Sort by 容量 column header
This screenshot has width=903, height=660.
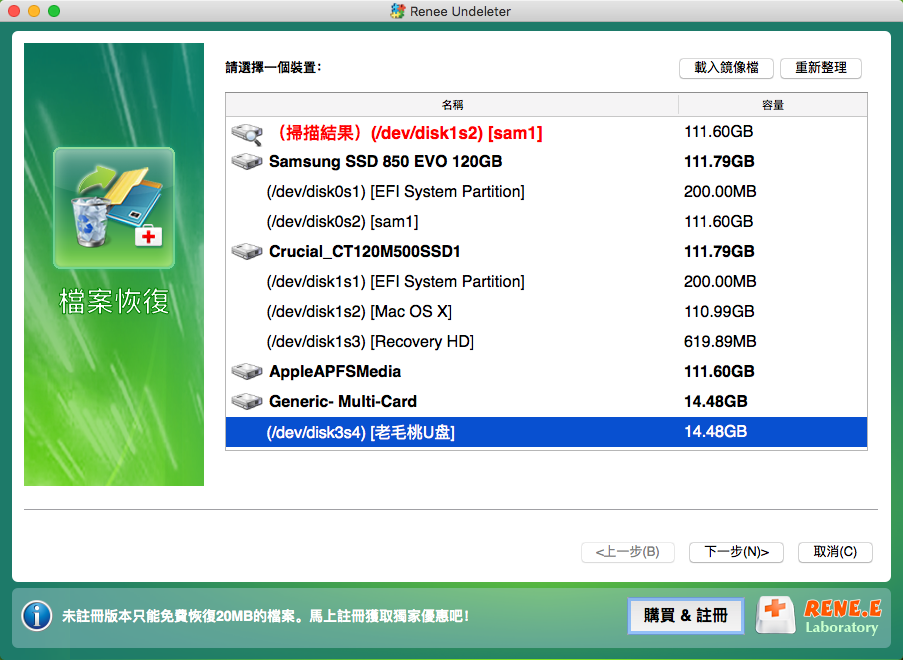pos(773,105)
